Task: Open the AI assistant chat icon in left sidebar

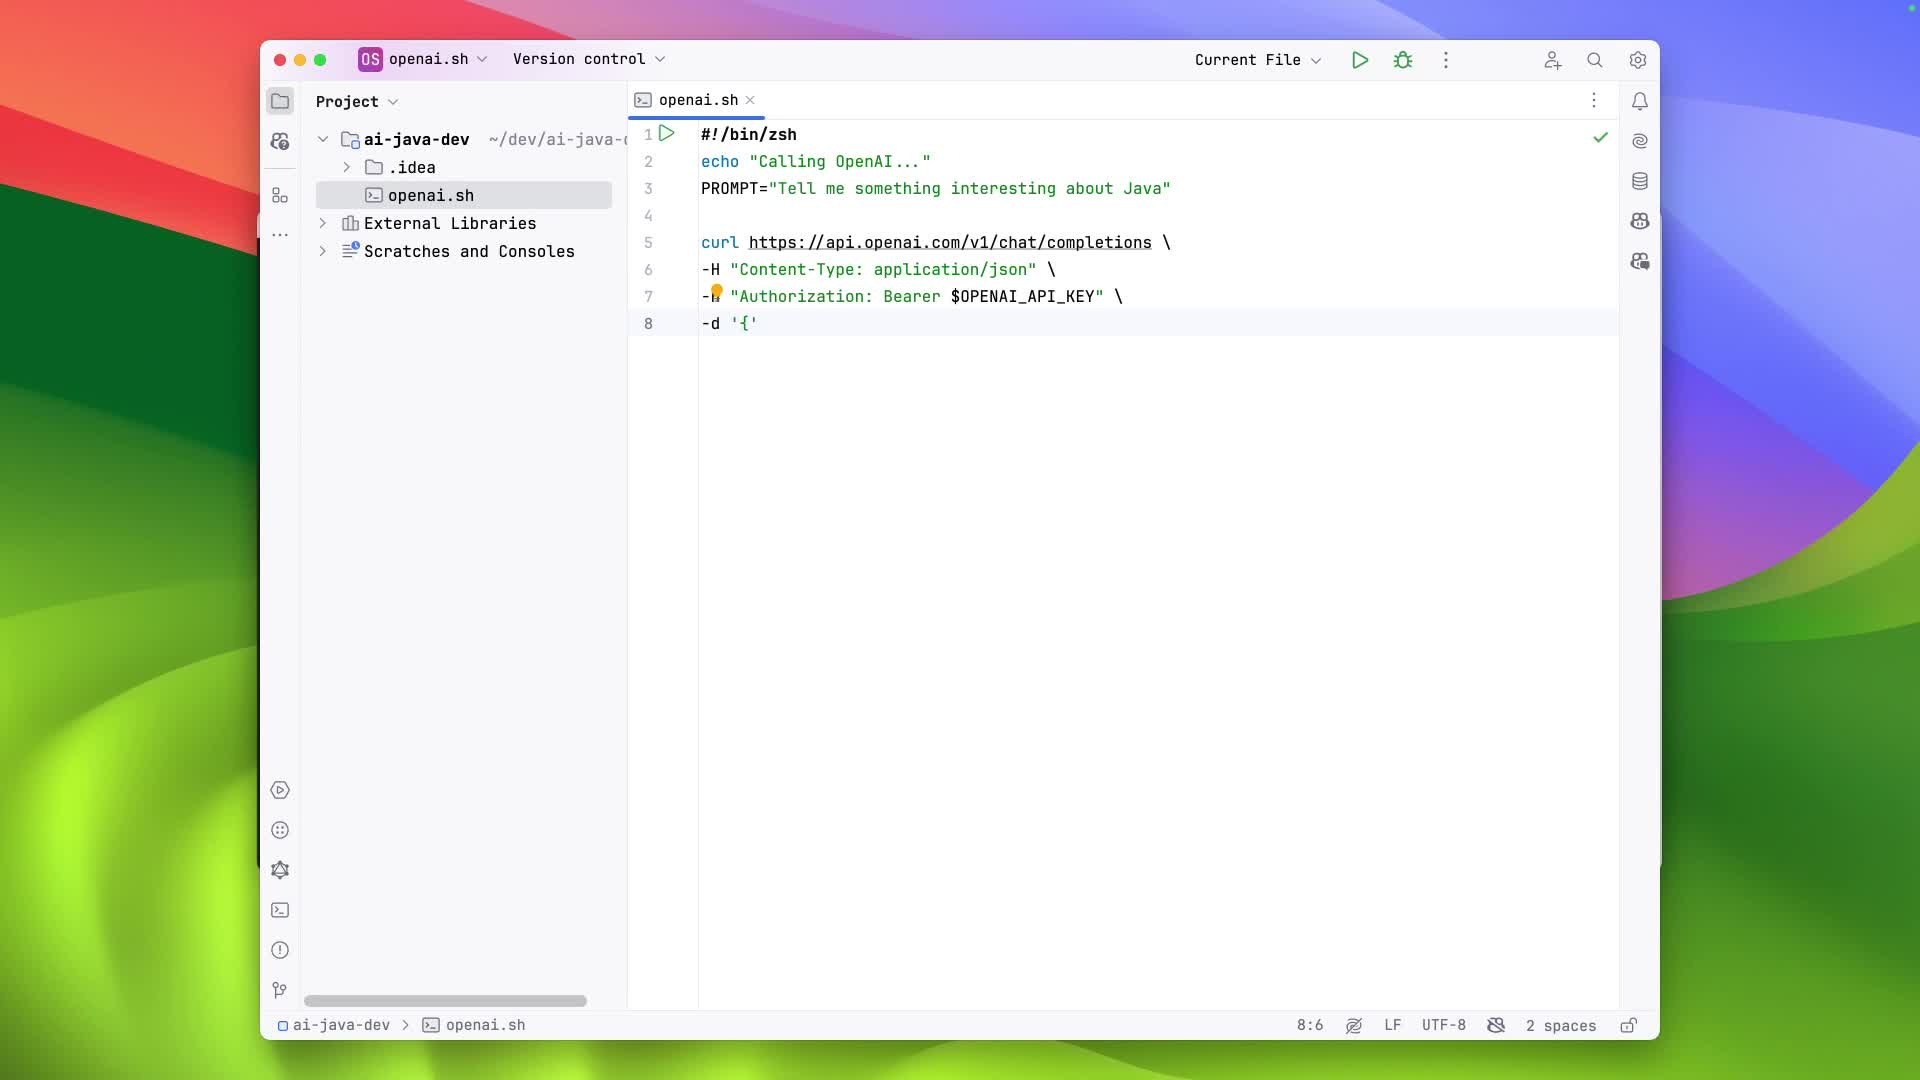Action: (x=280, y=141)
